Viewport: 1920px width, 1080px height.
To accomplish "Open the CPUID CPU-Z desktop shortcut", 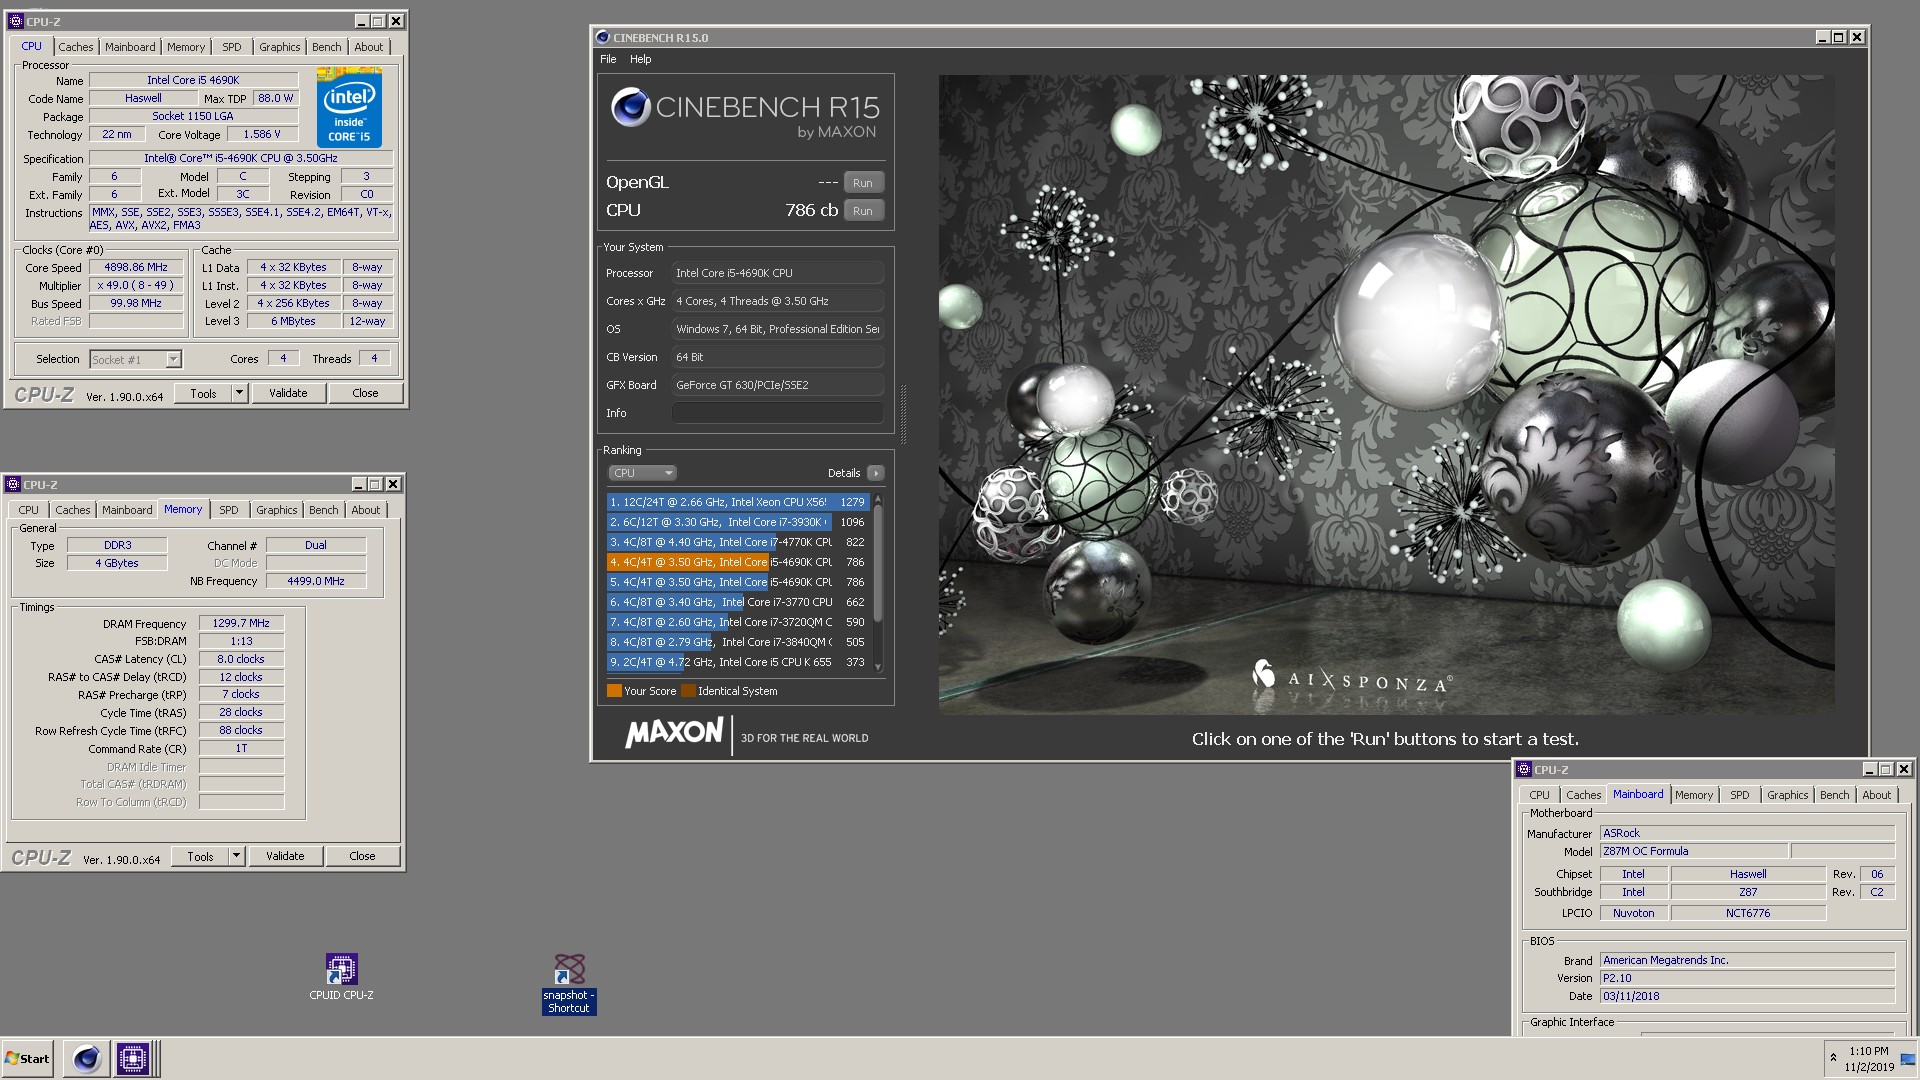I will point(341,976).
